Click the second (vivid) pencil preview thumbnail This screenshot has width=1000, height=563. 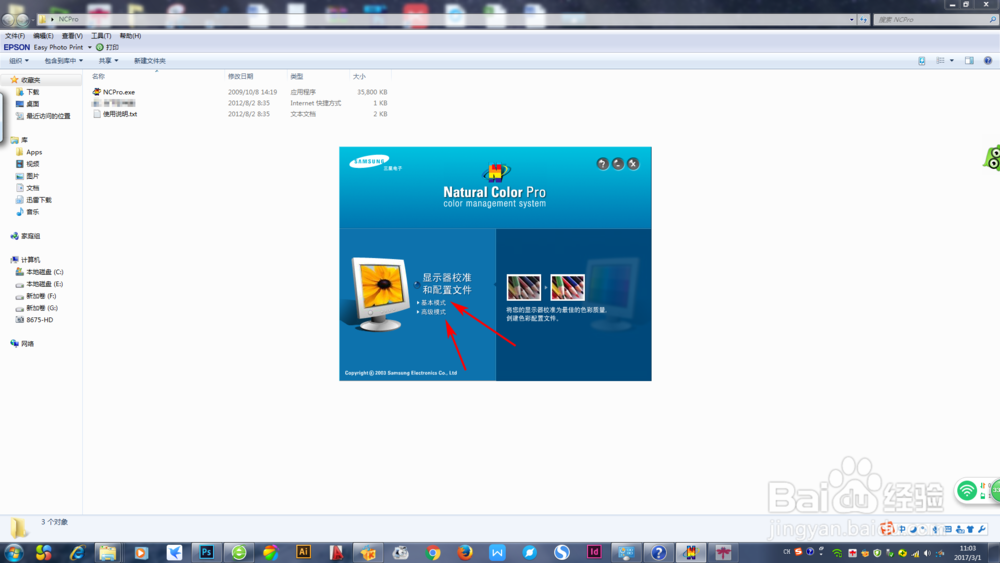pyautogui.click(x=568, y=288)
